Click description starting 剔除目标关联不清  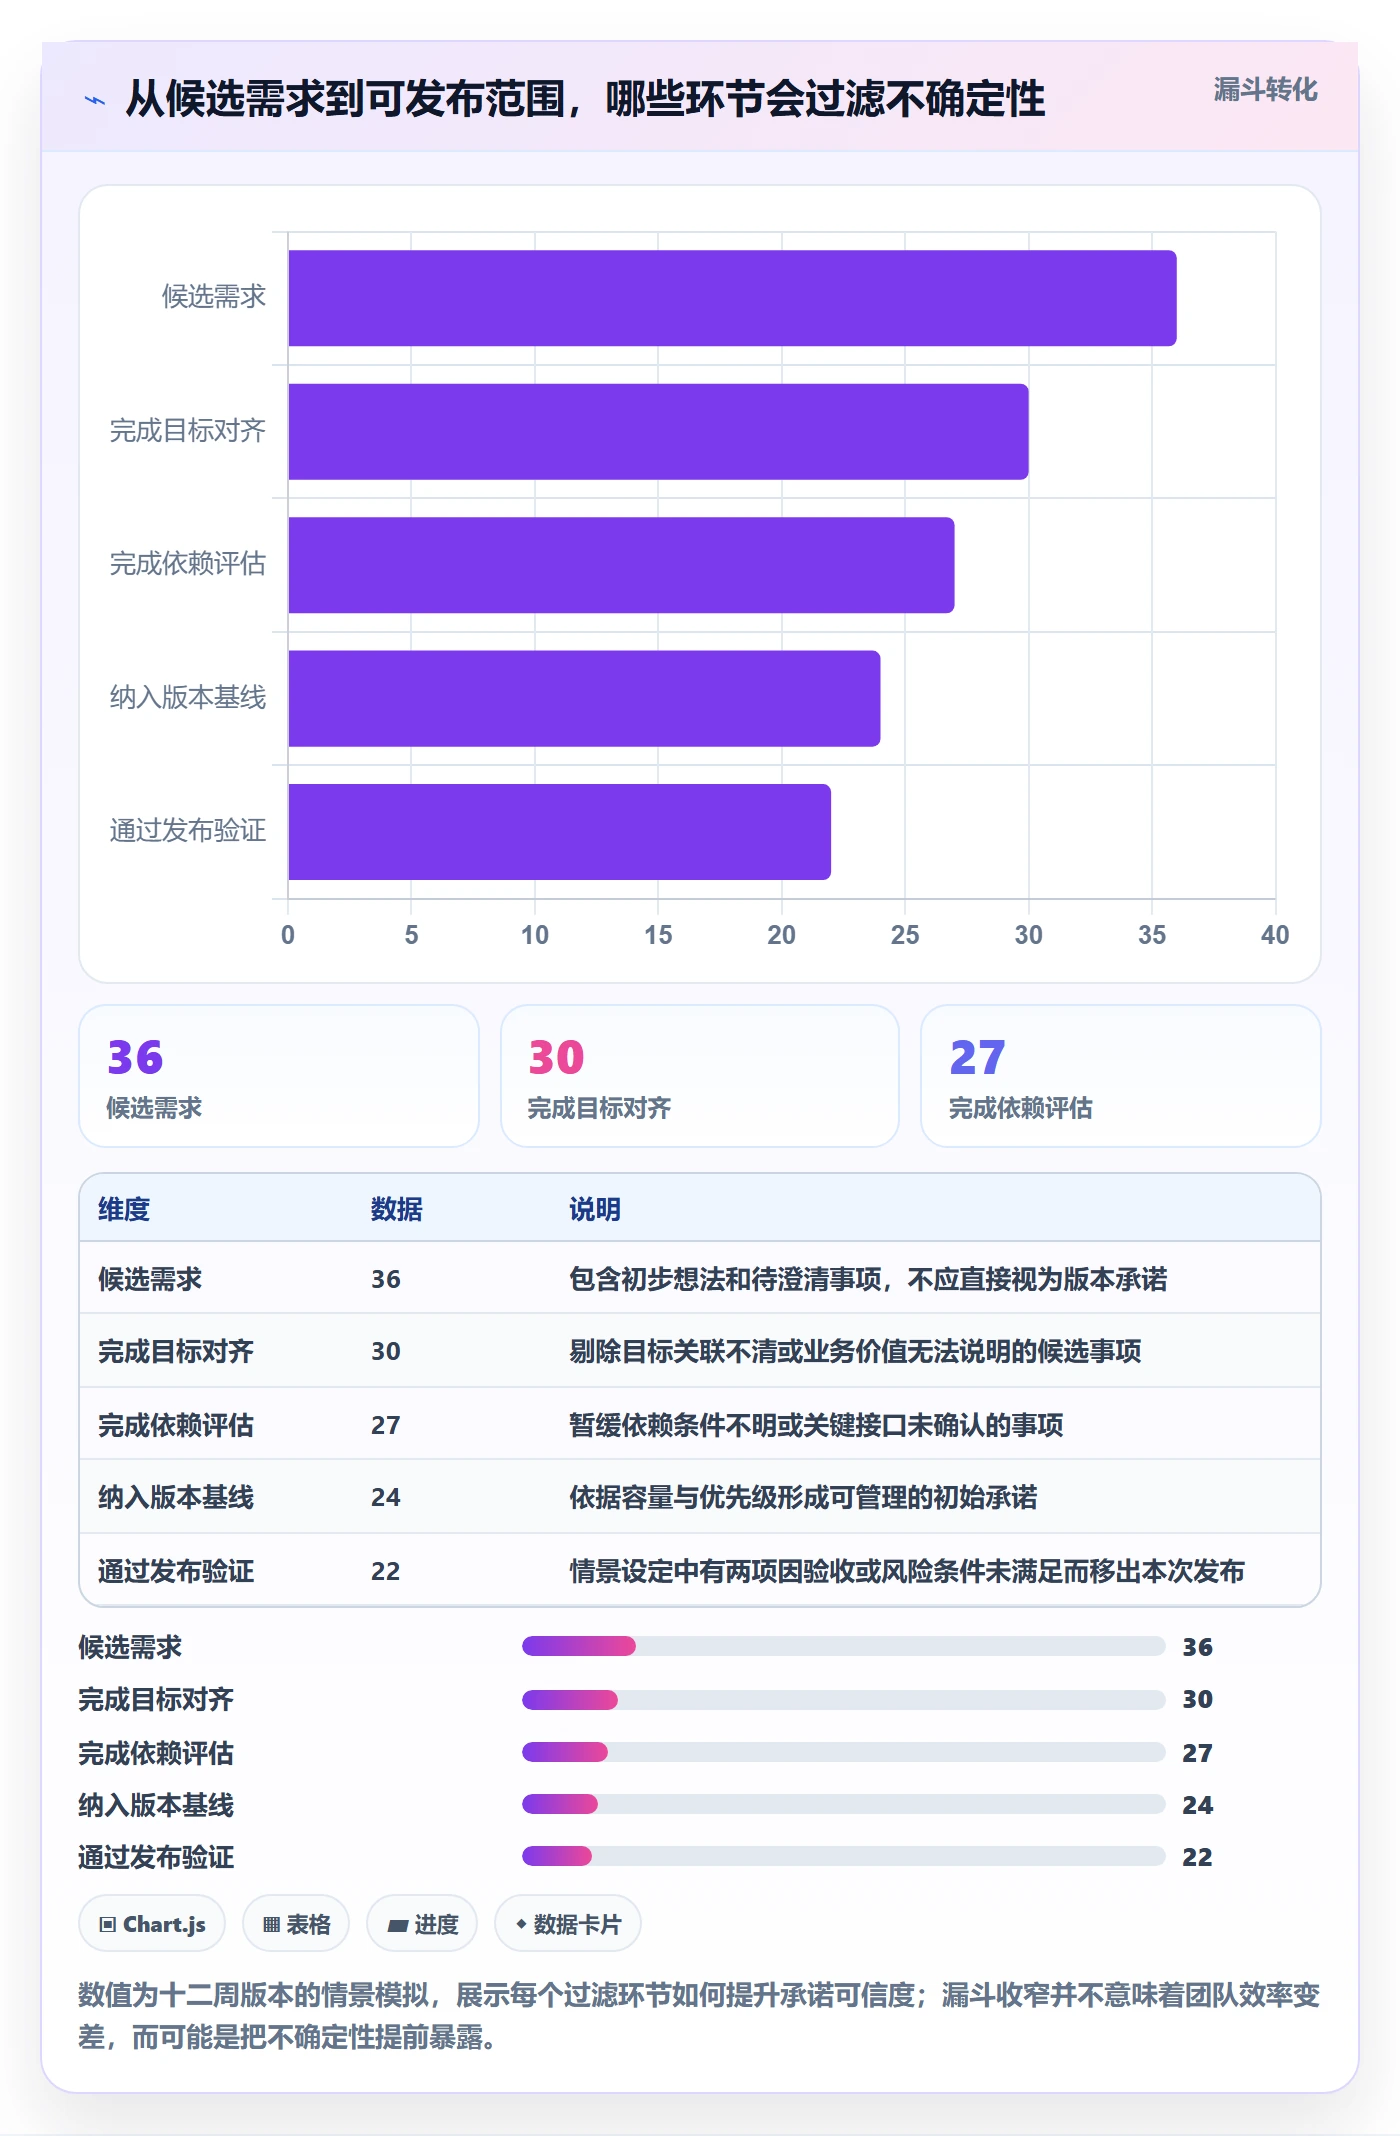tap(855, 1351)
